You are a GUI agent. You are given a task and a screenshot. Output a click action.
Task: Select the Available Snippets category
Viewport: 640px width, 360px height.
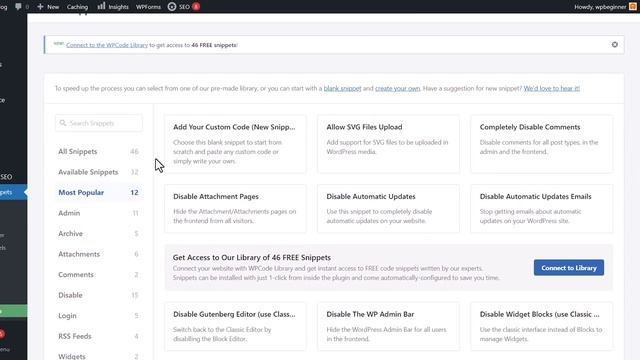(98, 172)
